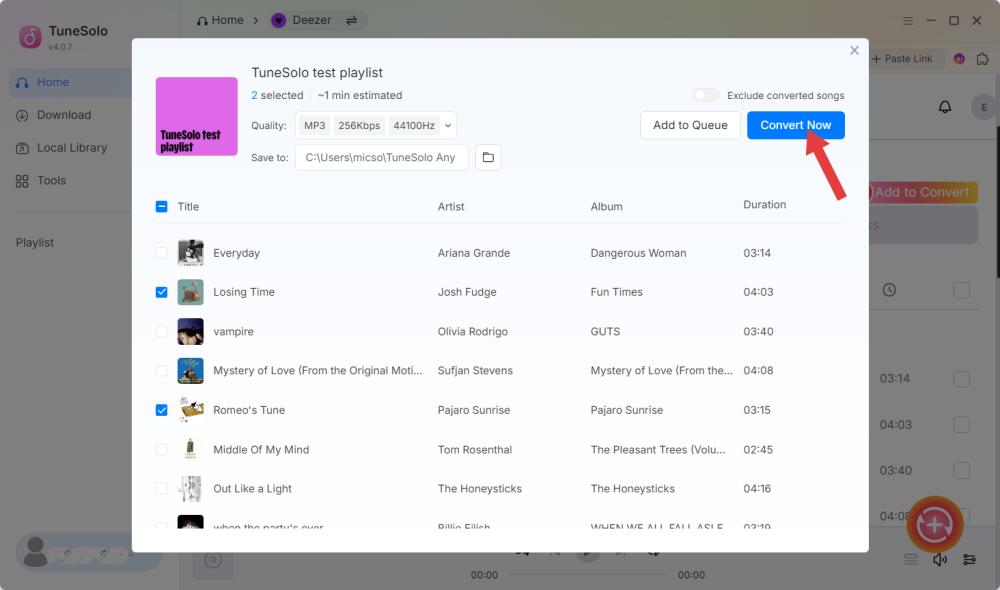
Task: Click the red floating add-to-convert icon
Action: (x=934, y=525)
